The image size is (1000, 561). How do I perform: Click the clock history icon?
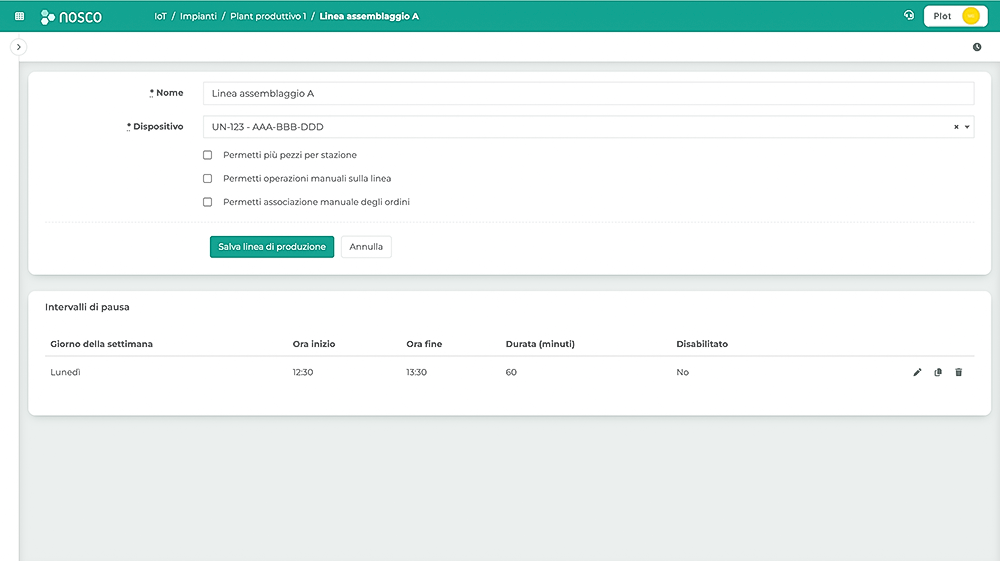(x=977, y=47)
